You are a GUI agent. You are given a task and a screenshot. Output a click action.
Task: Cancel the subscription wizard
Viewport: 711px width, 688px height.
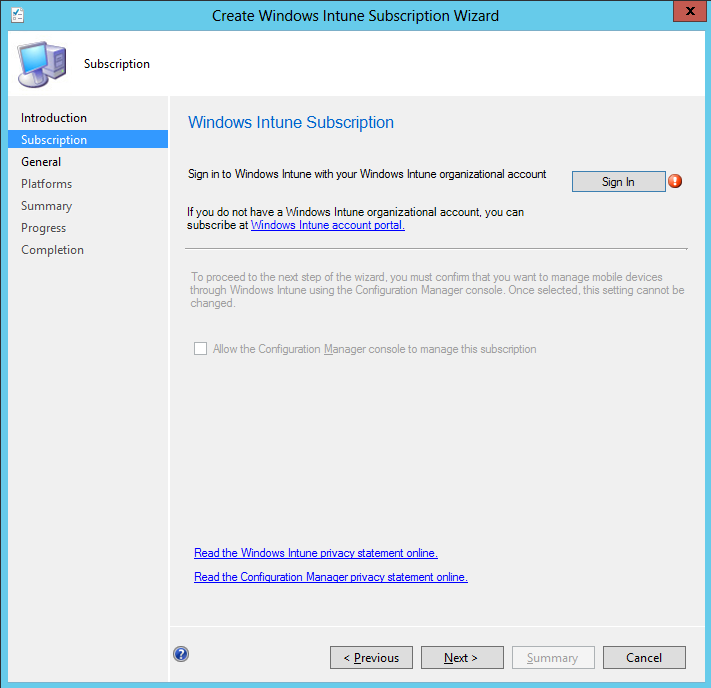coord(644,658)
